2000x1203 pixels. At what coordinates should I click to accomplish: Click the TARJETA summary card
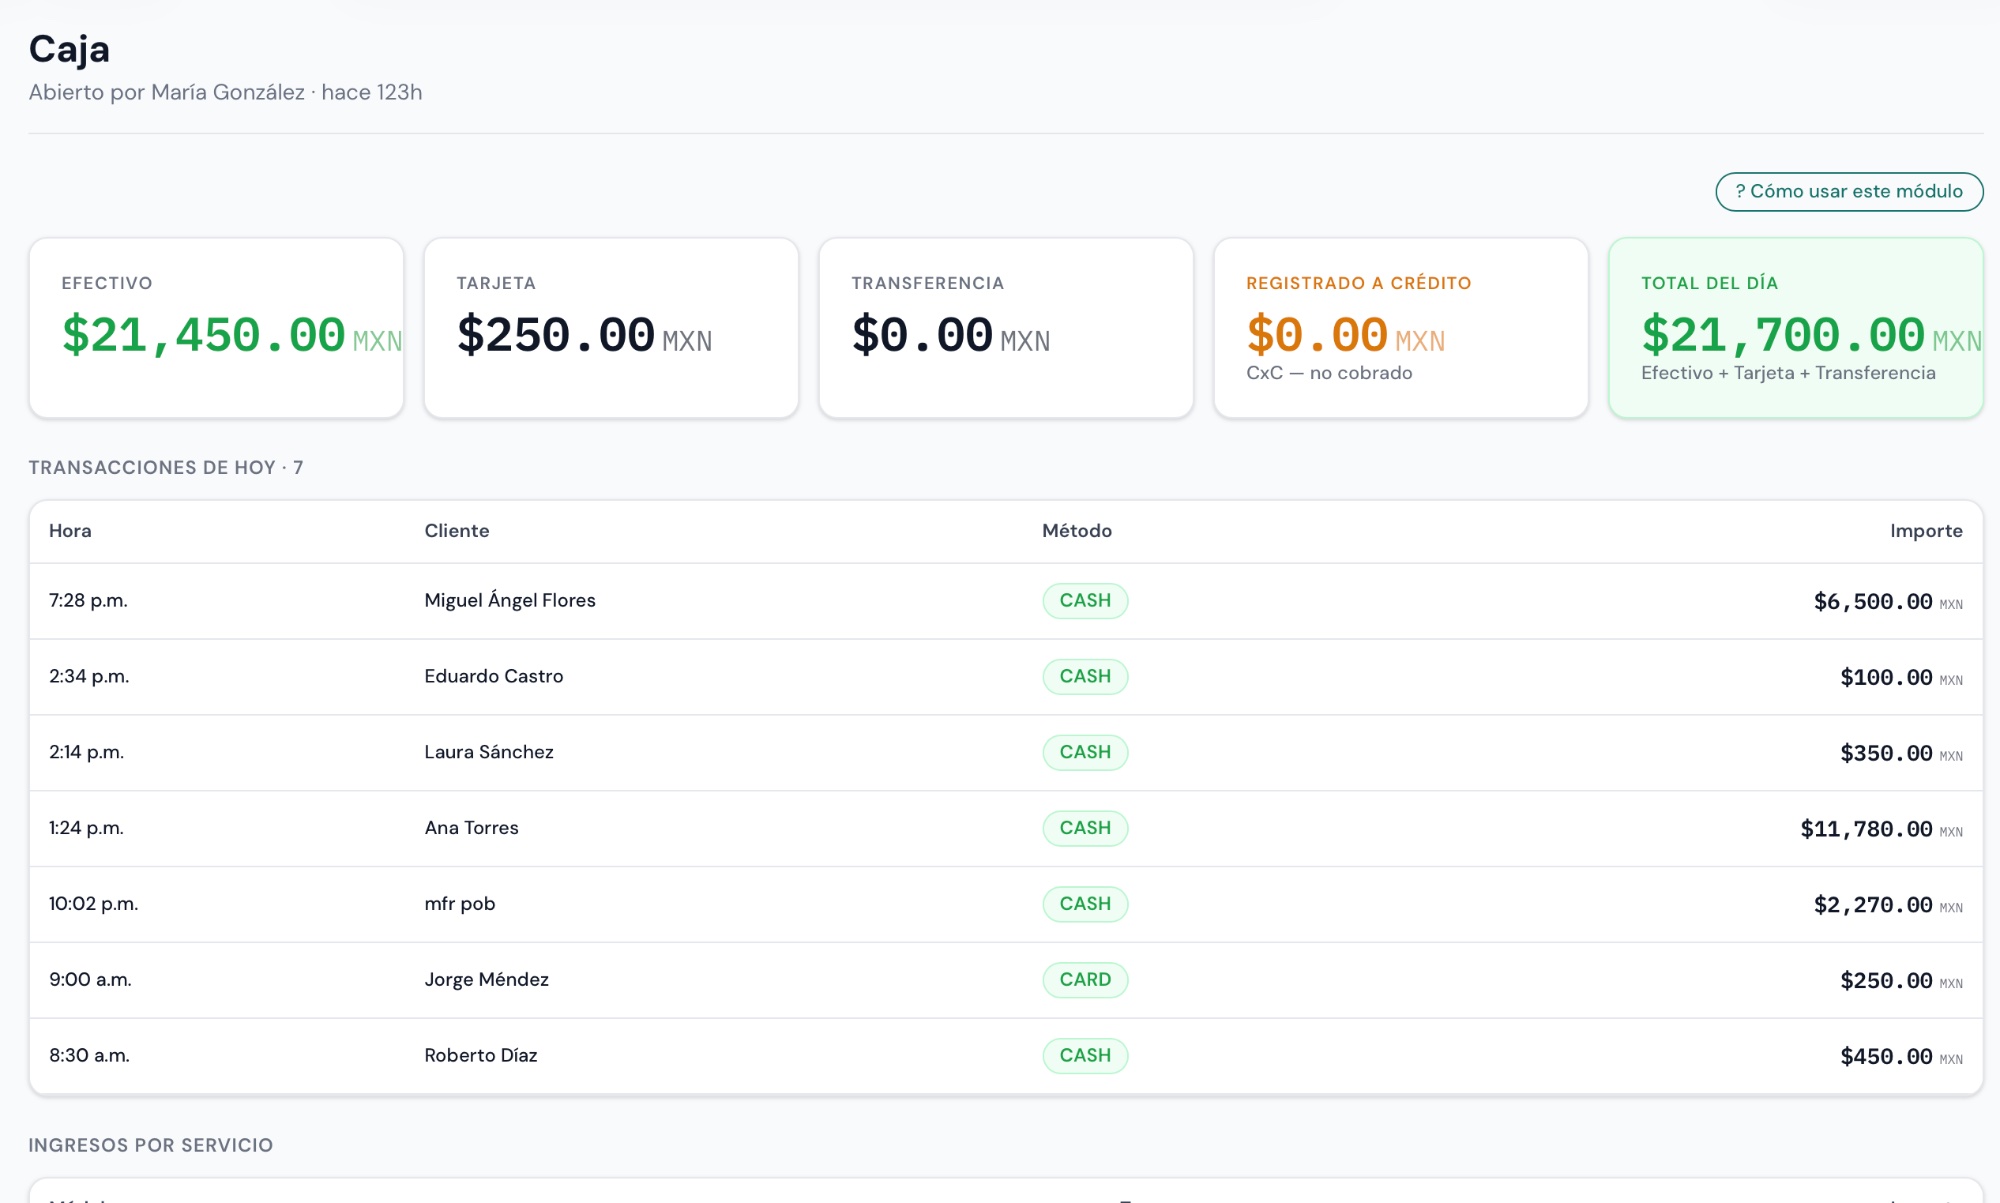pos(611,327)
